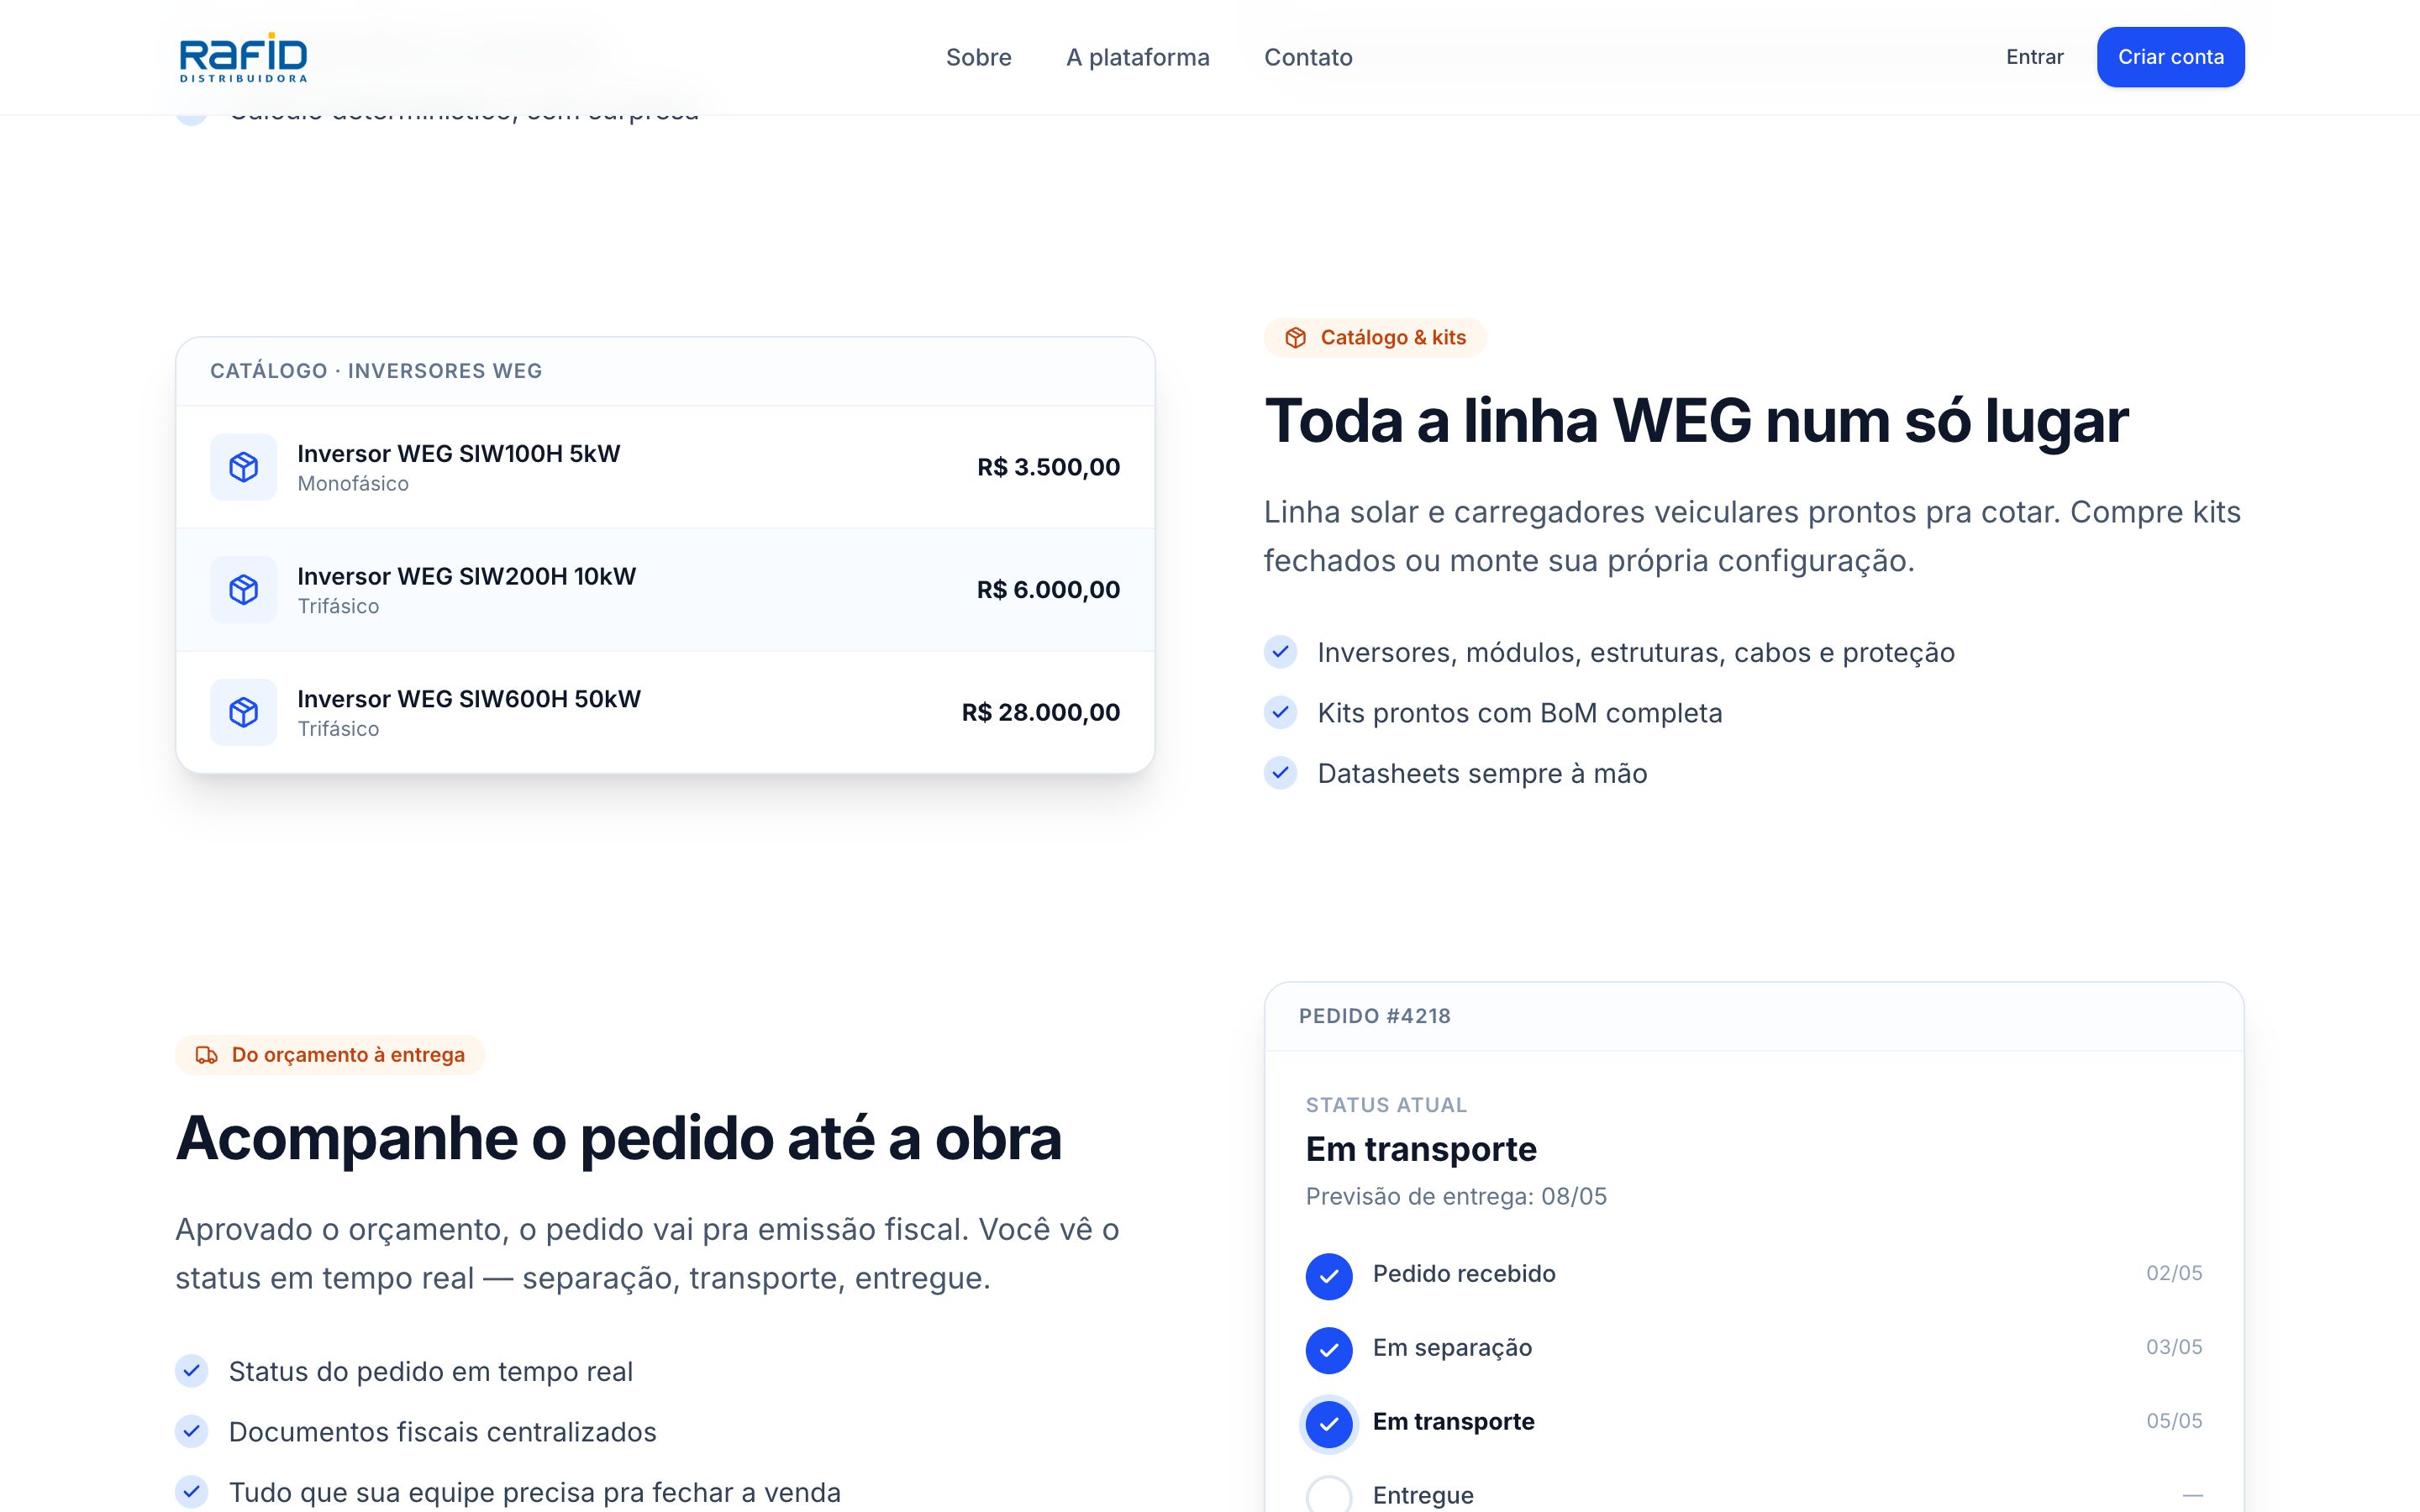Viewport: 2420px width, 1512px height.
Task: Click Documentos fiscais centralizados text
Action: 442,1432
